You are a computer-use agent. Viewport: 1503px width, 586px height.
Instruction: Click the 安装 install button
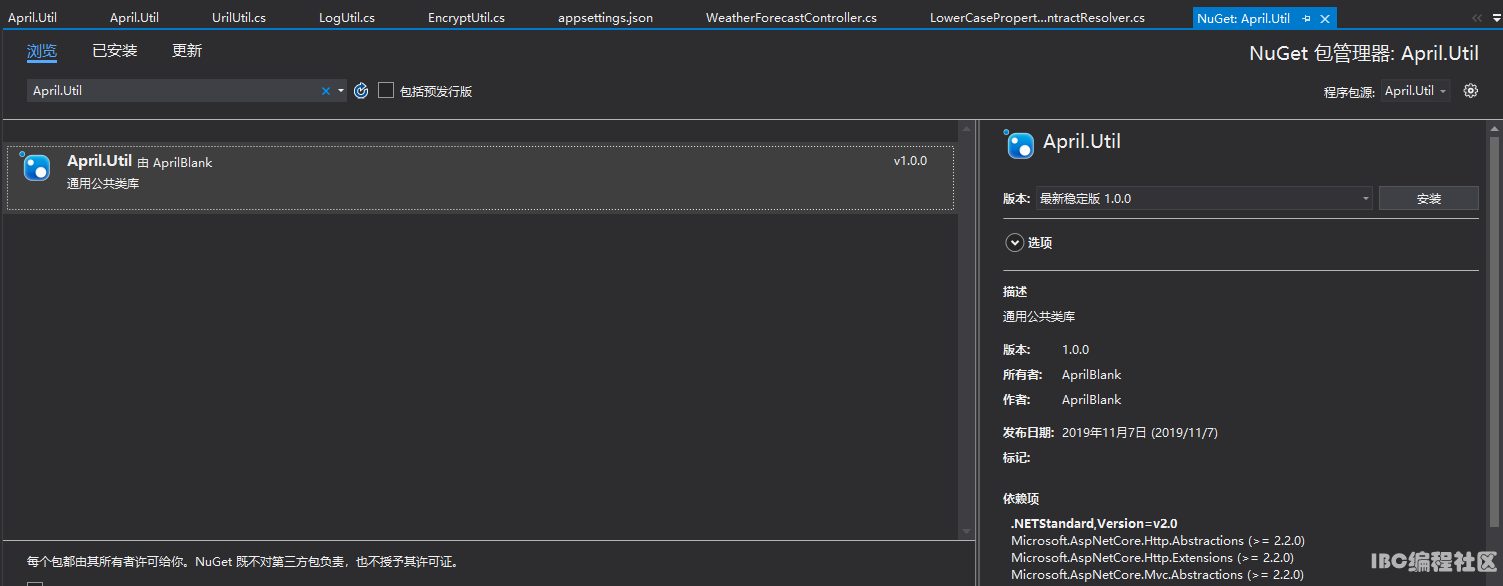(x=1428, y=198)
